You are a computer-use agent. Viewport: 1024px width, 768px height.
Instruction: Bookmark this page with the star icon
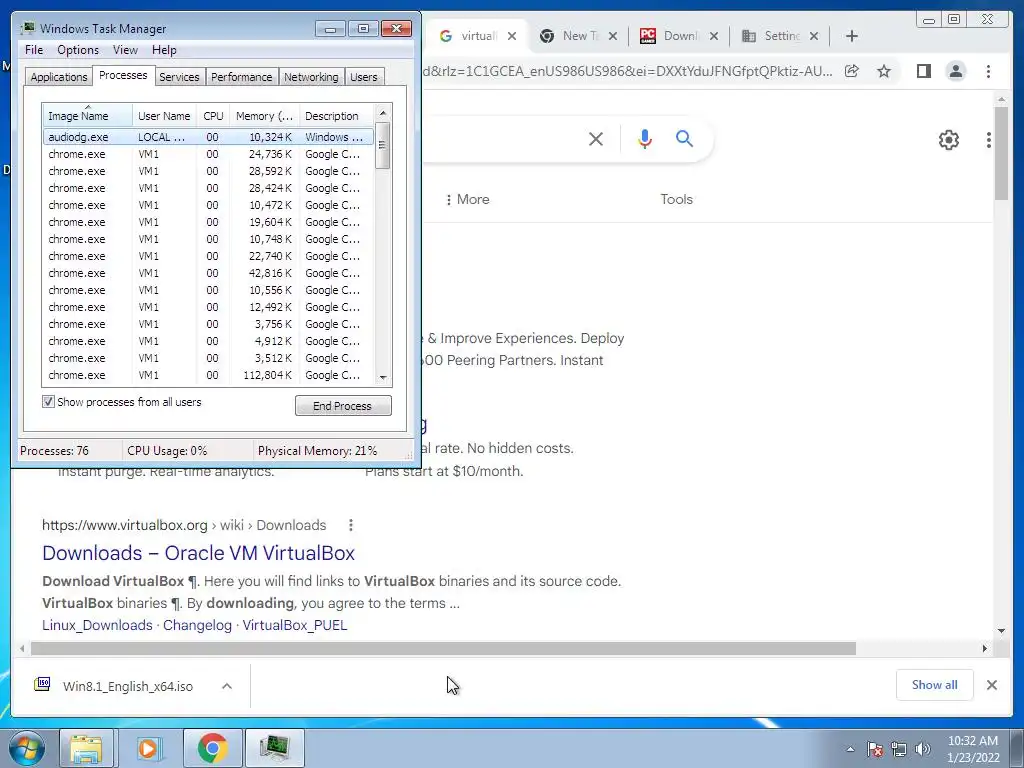(x=884, y=71)
